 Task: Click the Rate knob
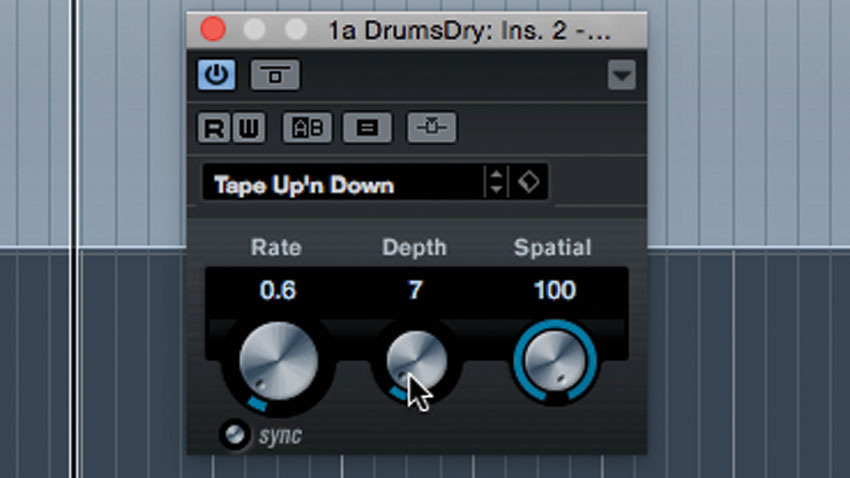(x=278, y=361)
